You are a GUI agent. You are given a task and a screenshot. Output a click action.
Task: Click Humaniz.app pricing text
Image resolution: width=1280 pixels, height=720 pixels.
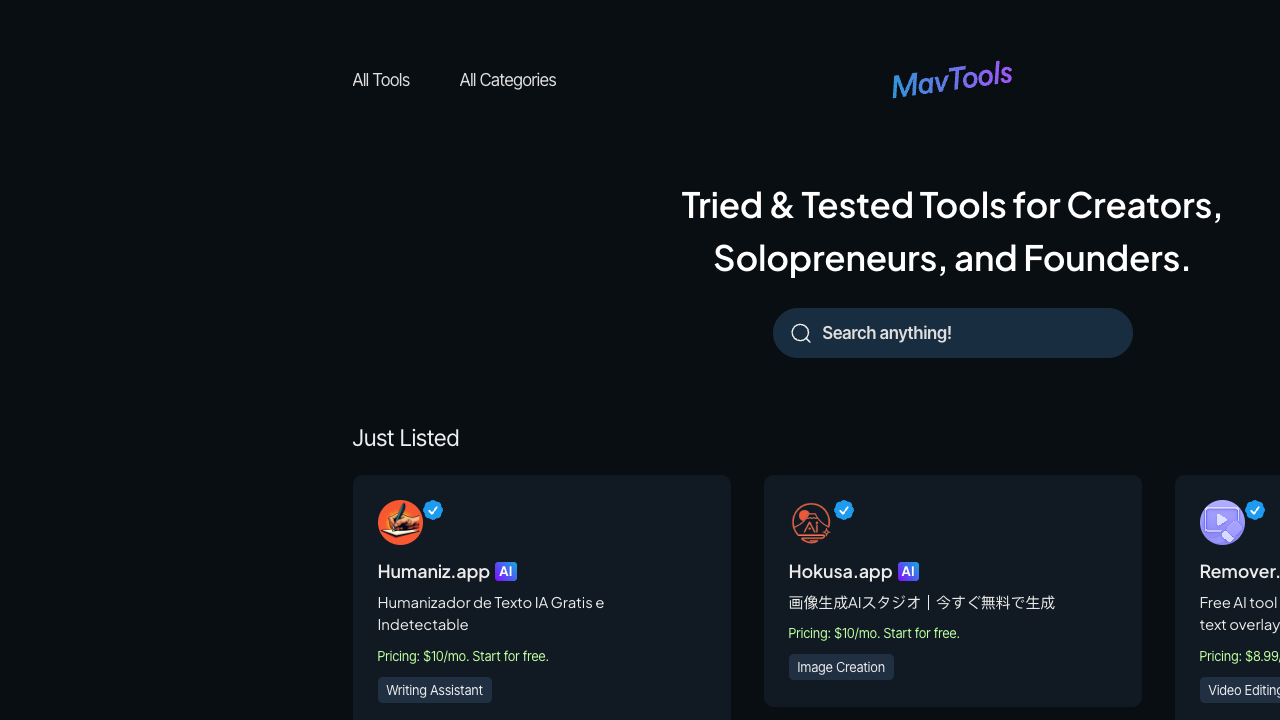point(463,656)
